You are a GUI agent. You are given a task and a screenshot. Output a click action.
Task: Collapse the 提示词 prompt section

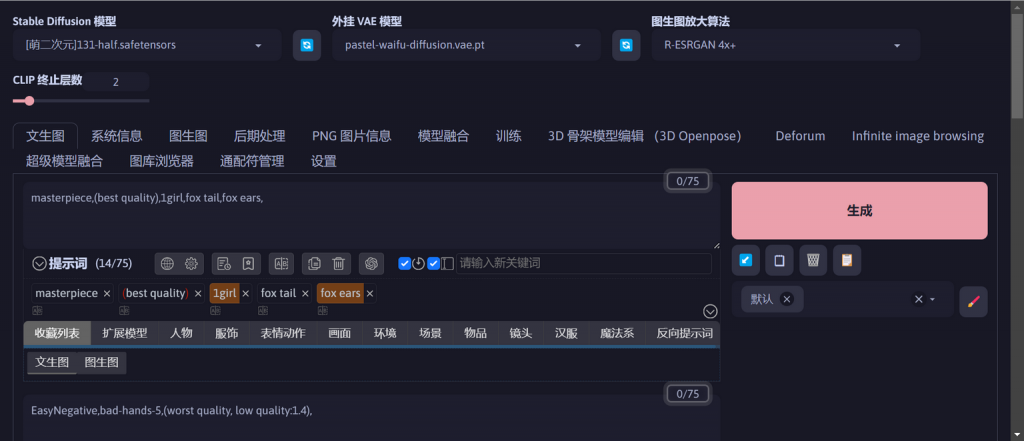40,264
